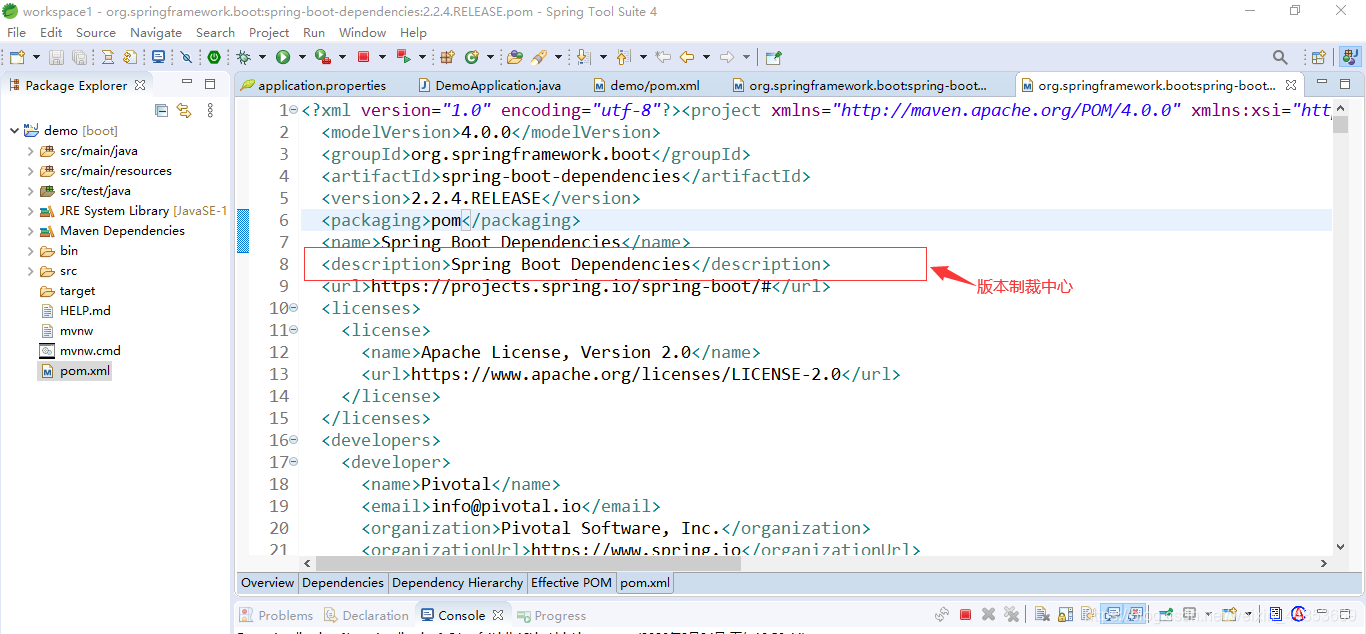
Task: Click the Open Perspective icon
Action: point(1318,57)
